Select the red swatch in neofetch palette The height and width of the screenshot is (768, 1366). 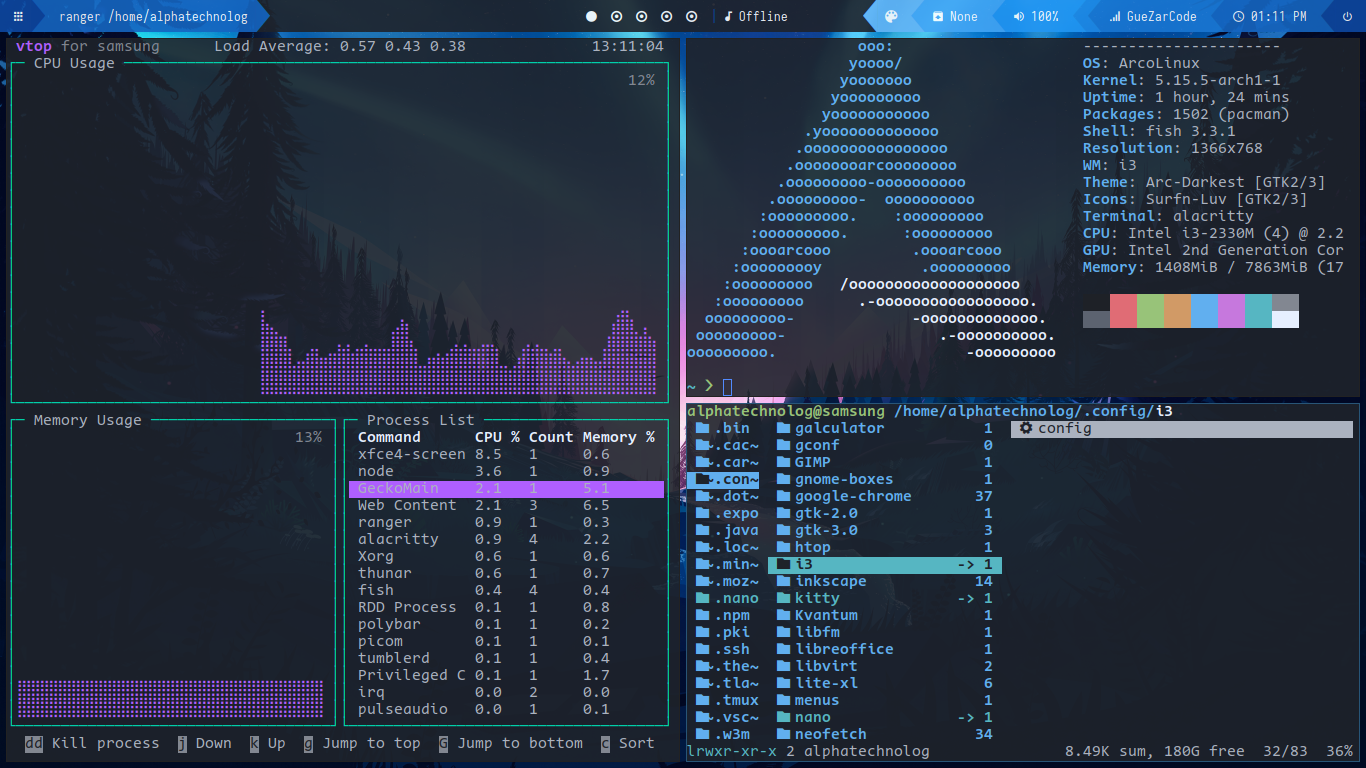1123,311
